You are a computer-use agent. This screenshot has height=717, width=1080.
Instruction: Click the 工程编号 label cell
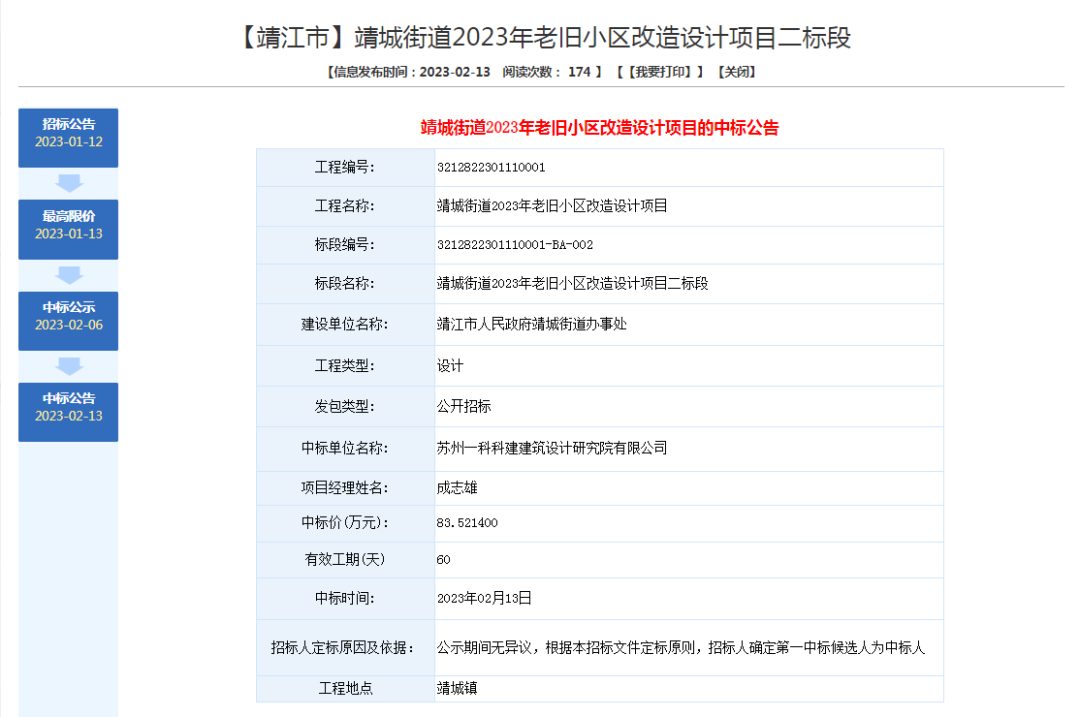pyautogui.click(x=345, y=167)
